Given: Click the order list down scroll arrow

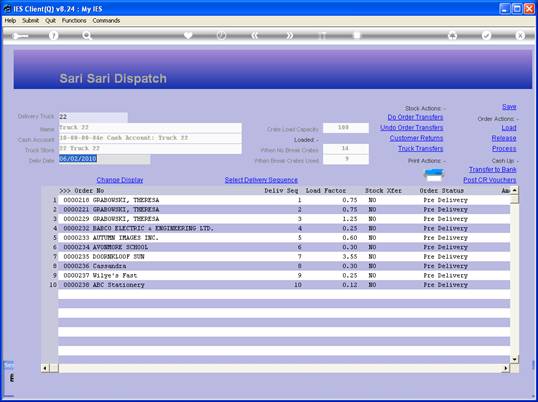Looking at the screenshot, I should (514, 359).
